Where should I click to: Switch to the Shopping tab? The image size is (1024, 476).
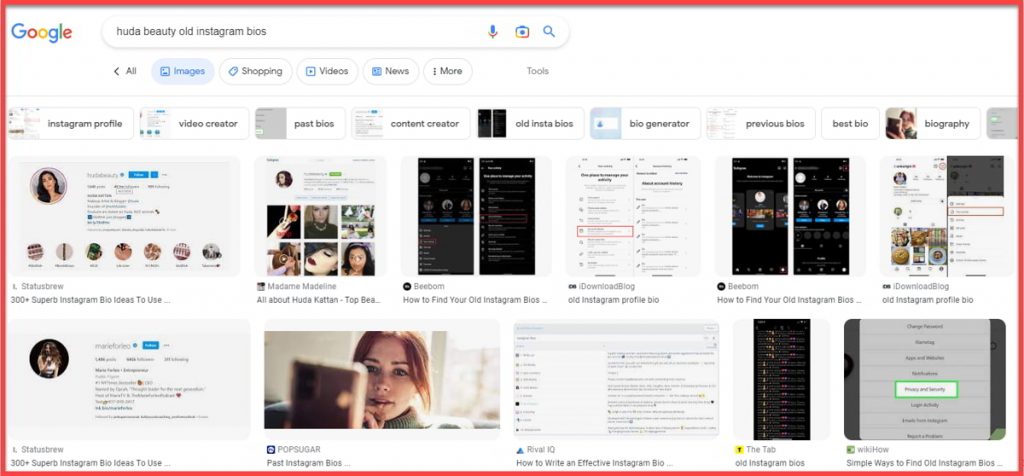255,71
